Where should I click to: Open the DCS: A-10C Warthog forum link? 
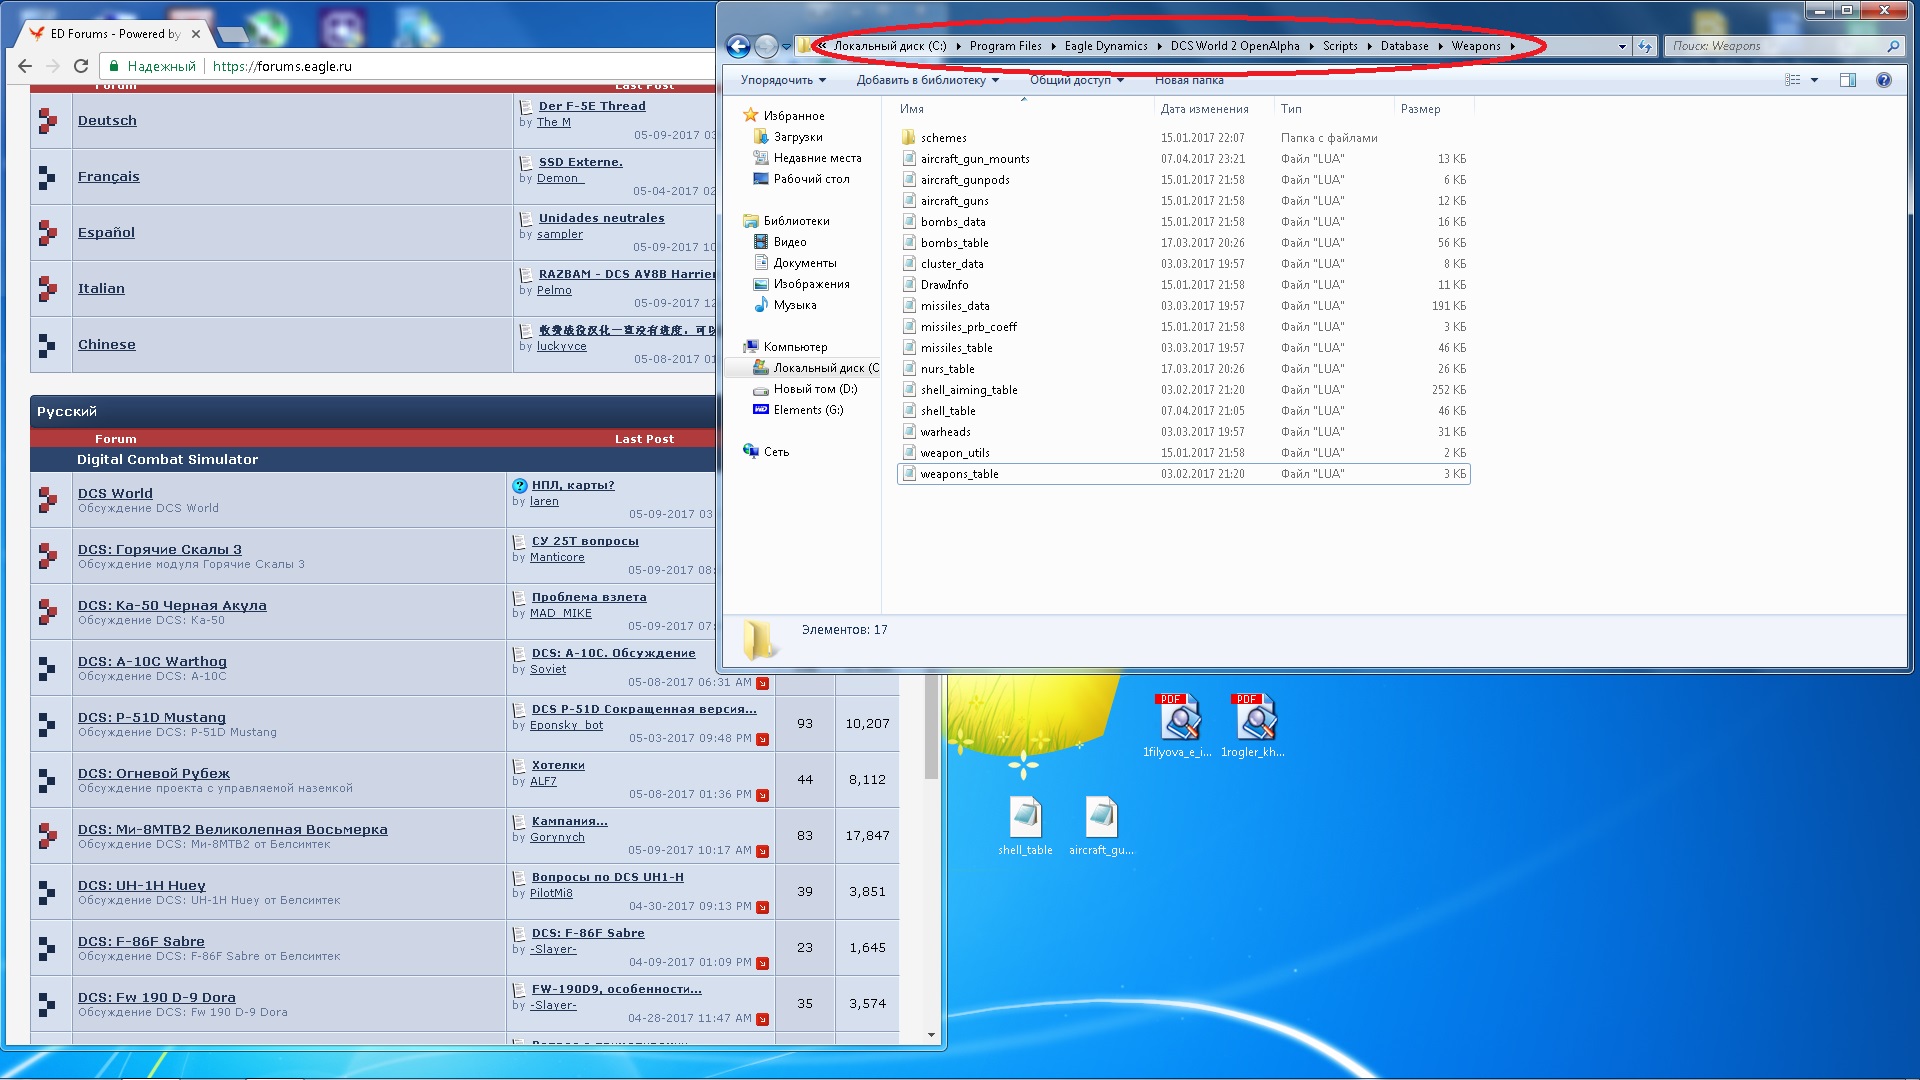(x=152, y=661)
